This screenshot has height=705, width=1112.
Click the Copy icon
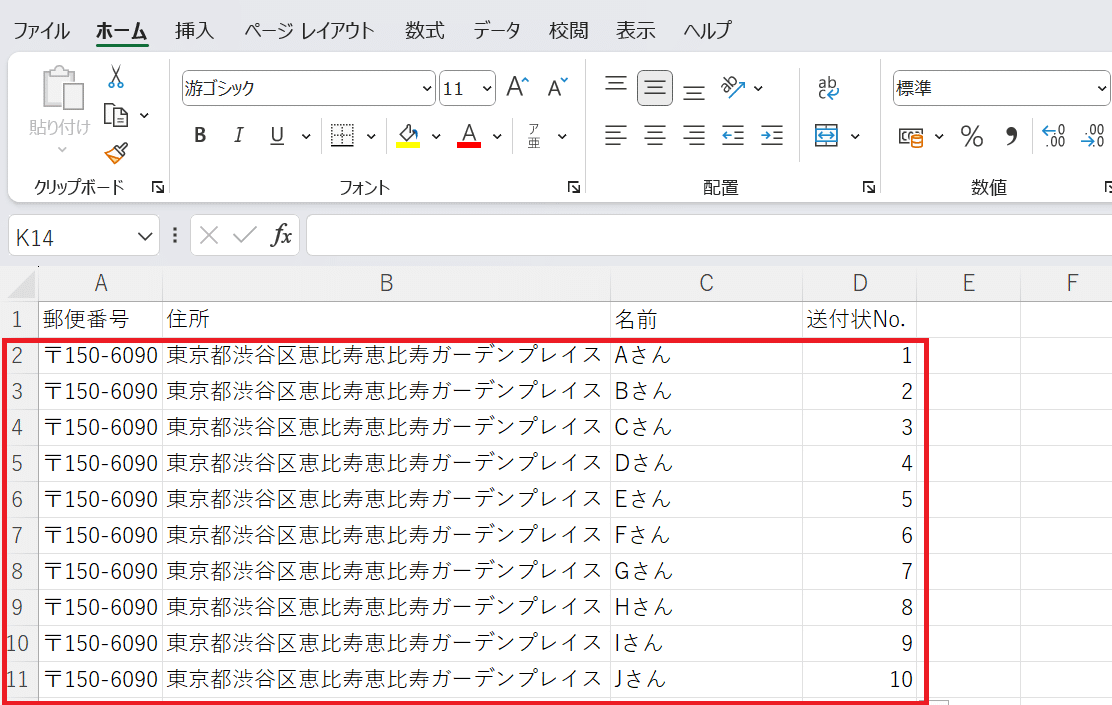(x=116, y=115)
